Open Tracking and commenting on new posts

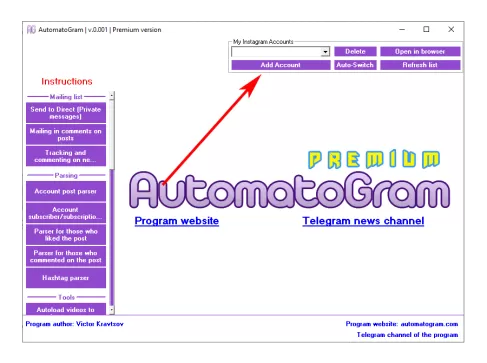(x=66, y=156)
